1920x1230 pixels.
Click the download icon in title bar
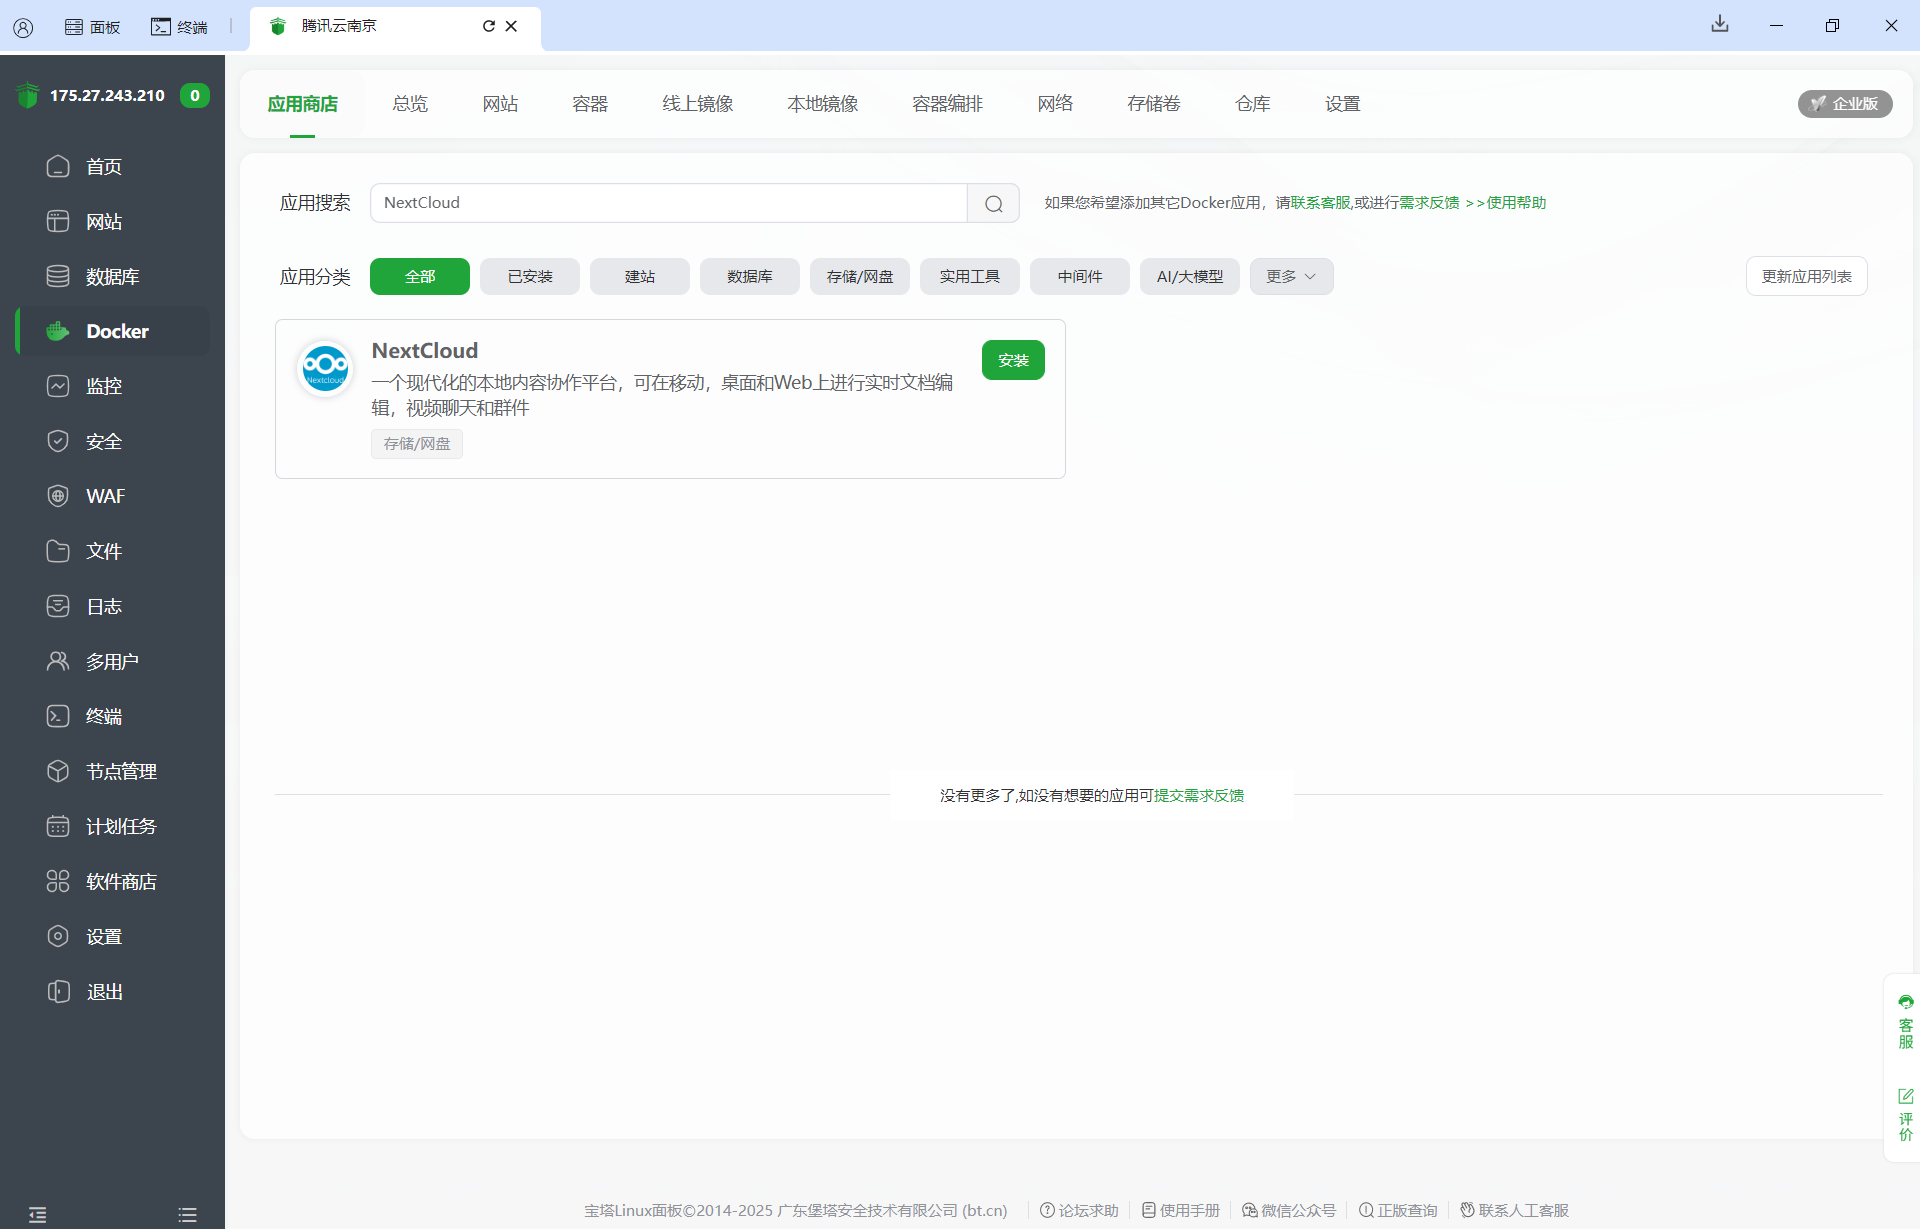pyautogui.click(x=1719, y=25)
